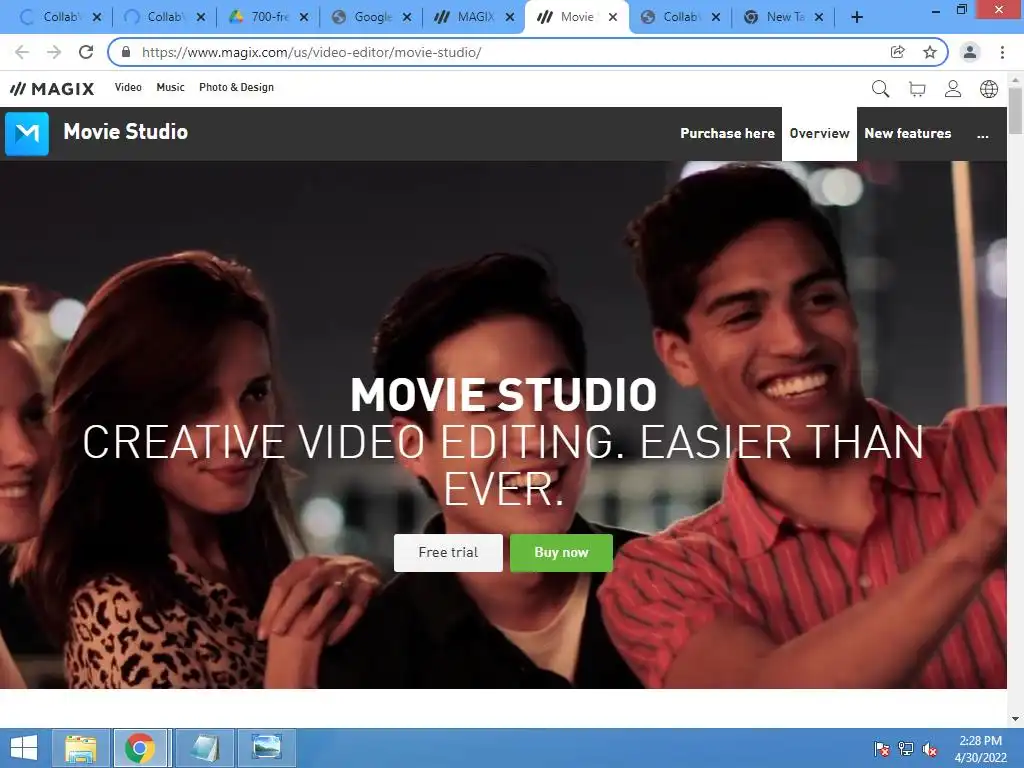Select the Overview tab
1024x768 pixels.
pyautogui.click(x=819, y=134)
